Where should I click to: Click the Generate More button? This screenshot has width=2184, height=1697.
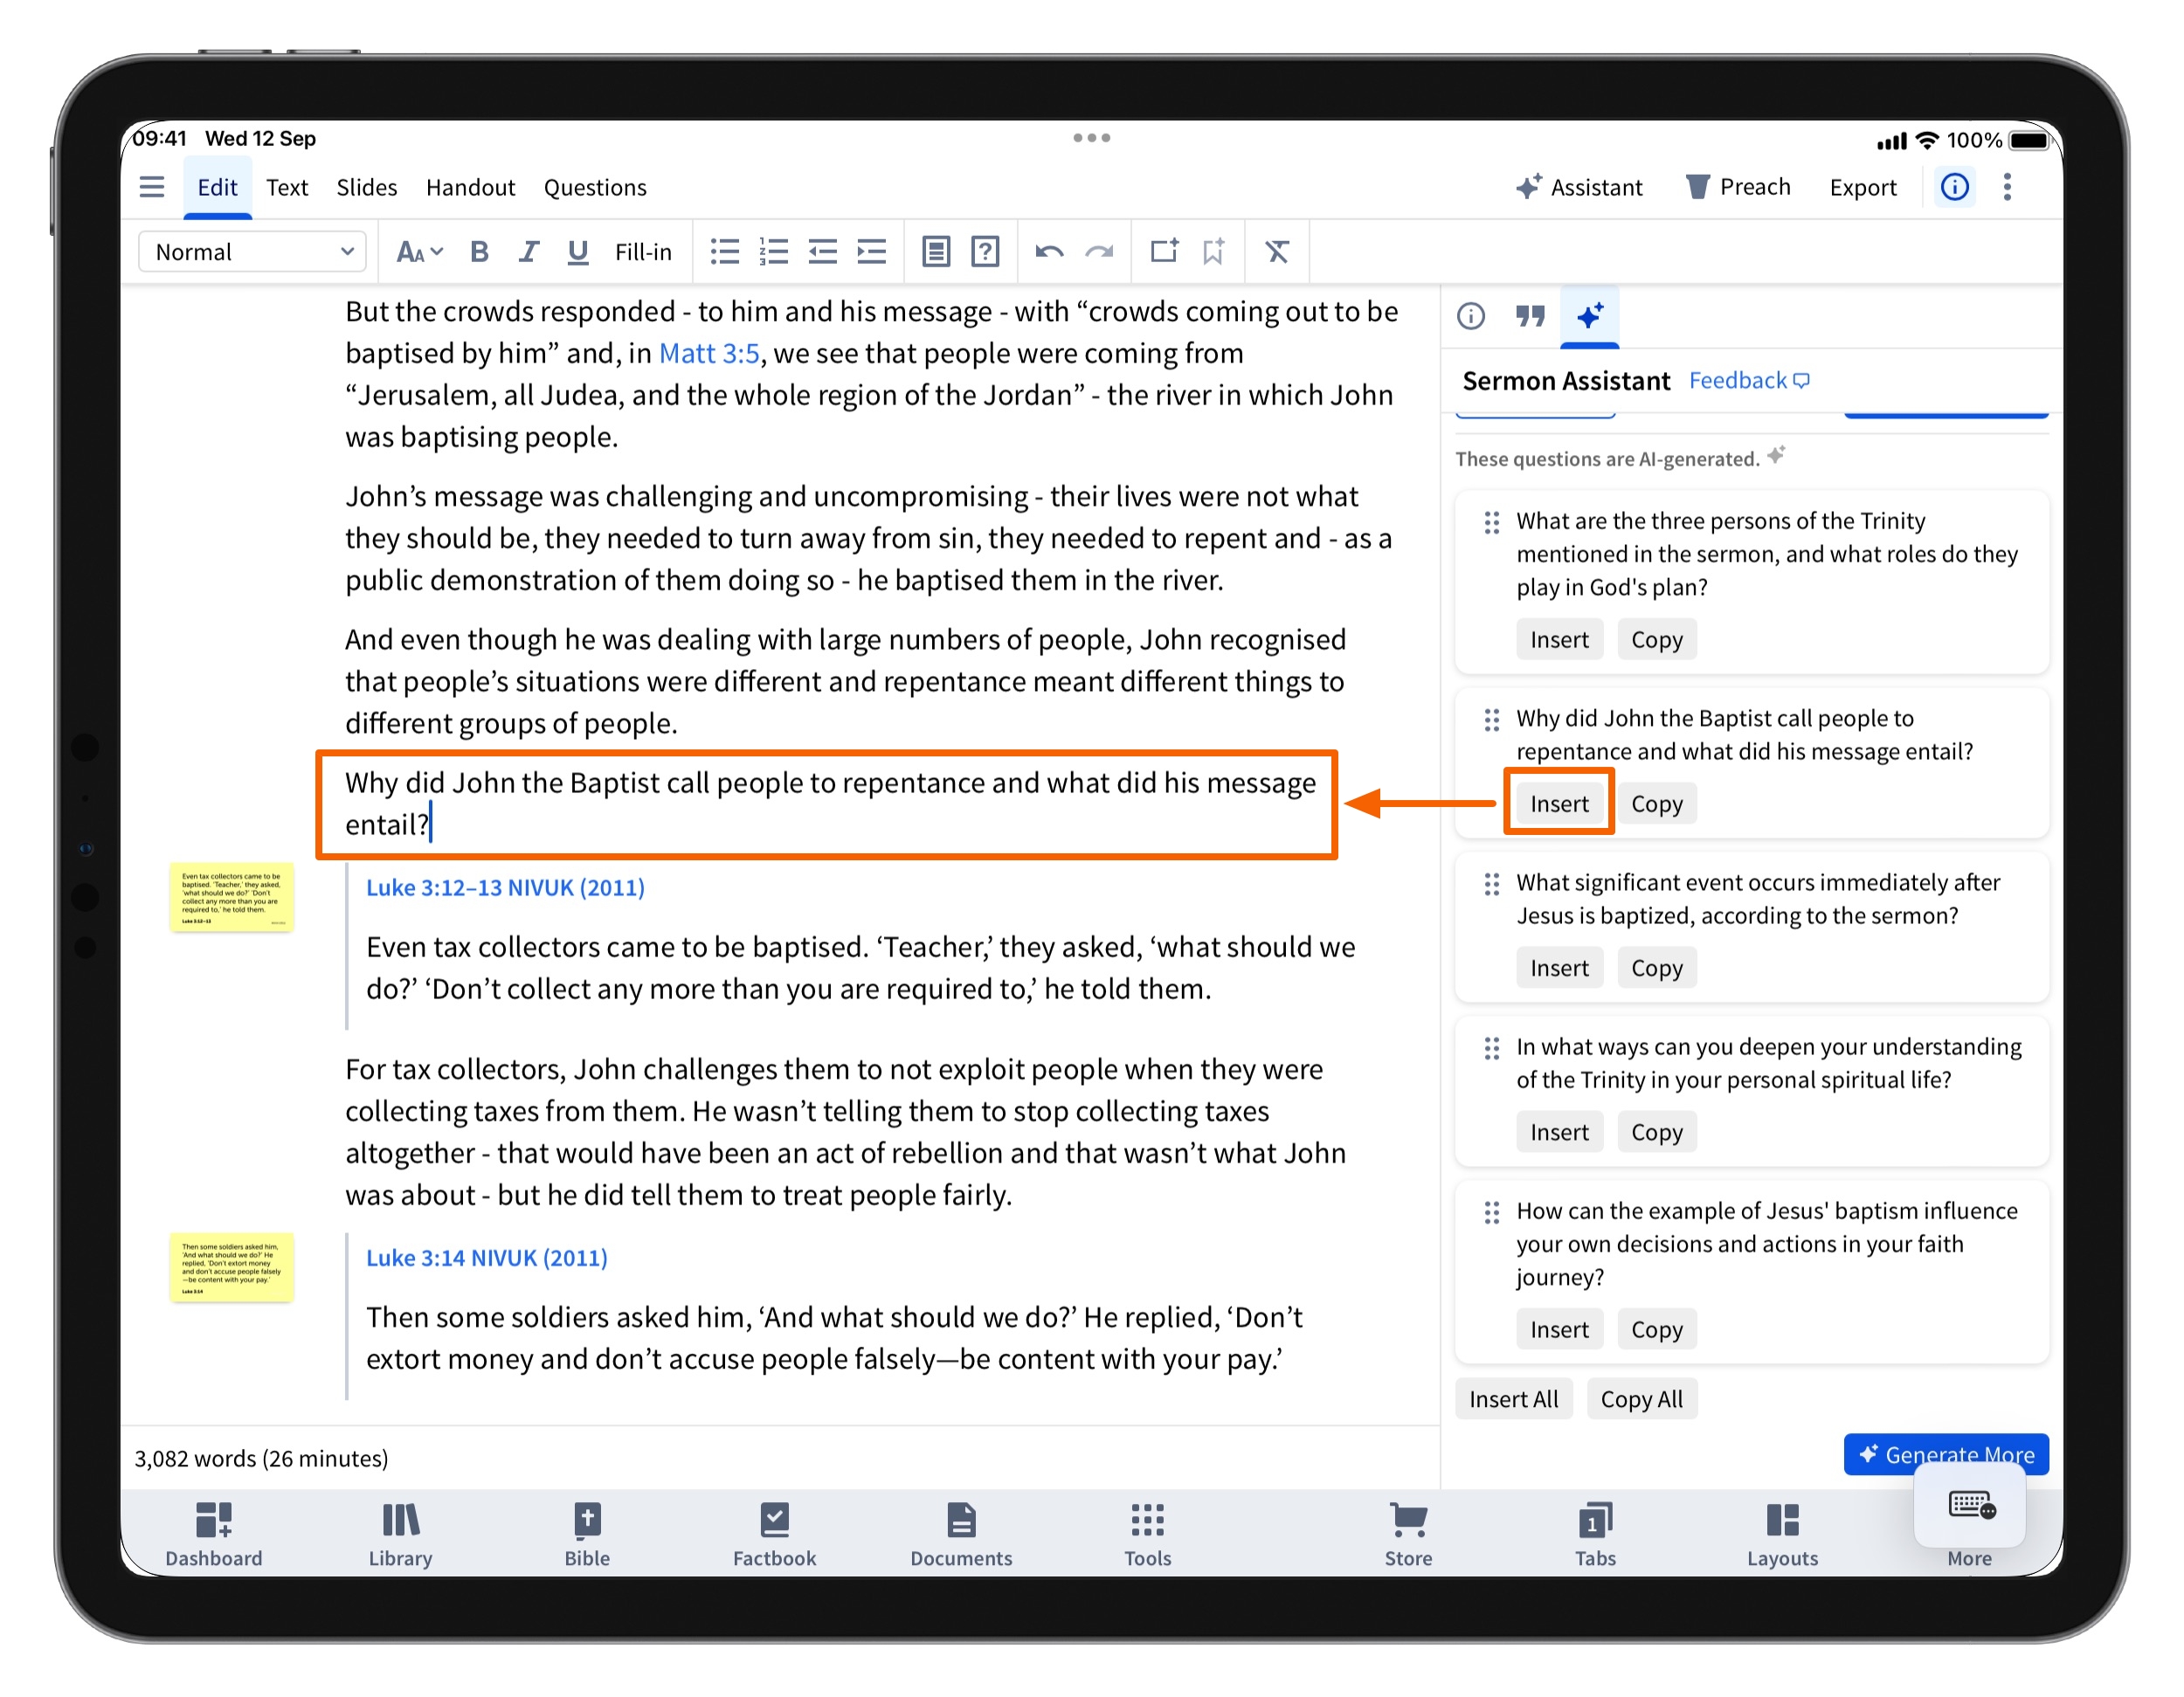coord(1946,1455)
